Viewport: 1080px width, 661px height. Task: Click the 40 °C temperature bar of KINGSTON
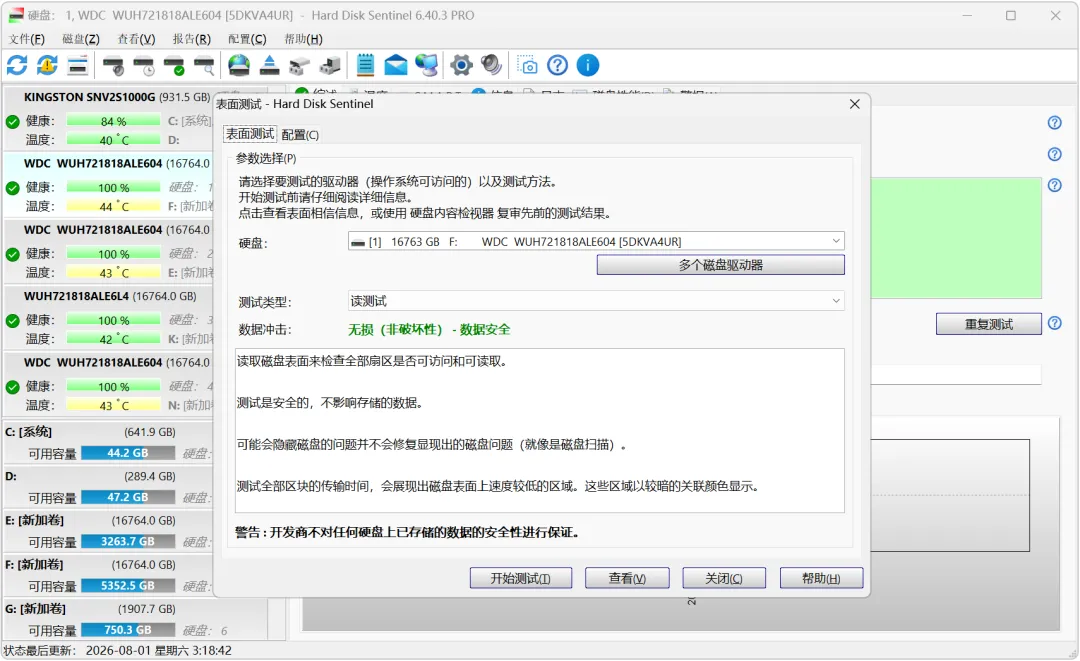[114, 140]
